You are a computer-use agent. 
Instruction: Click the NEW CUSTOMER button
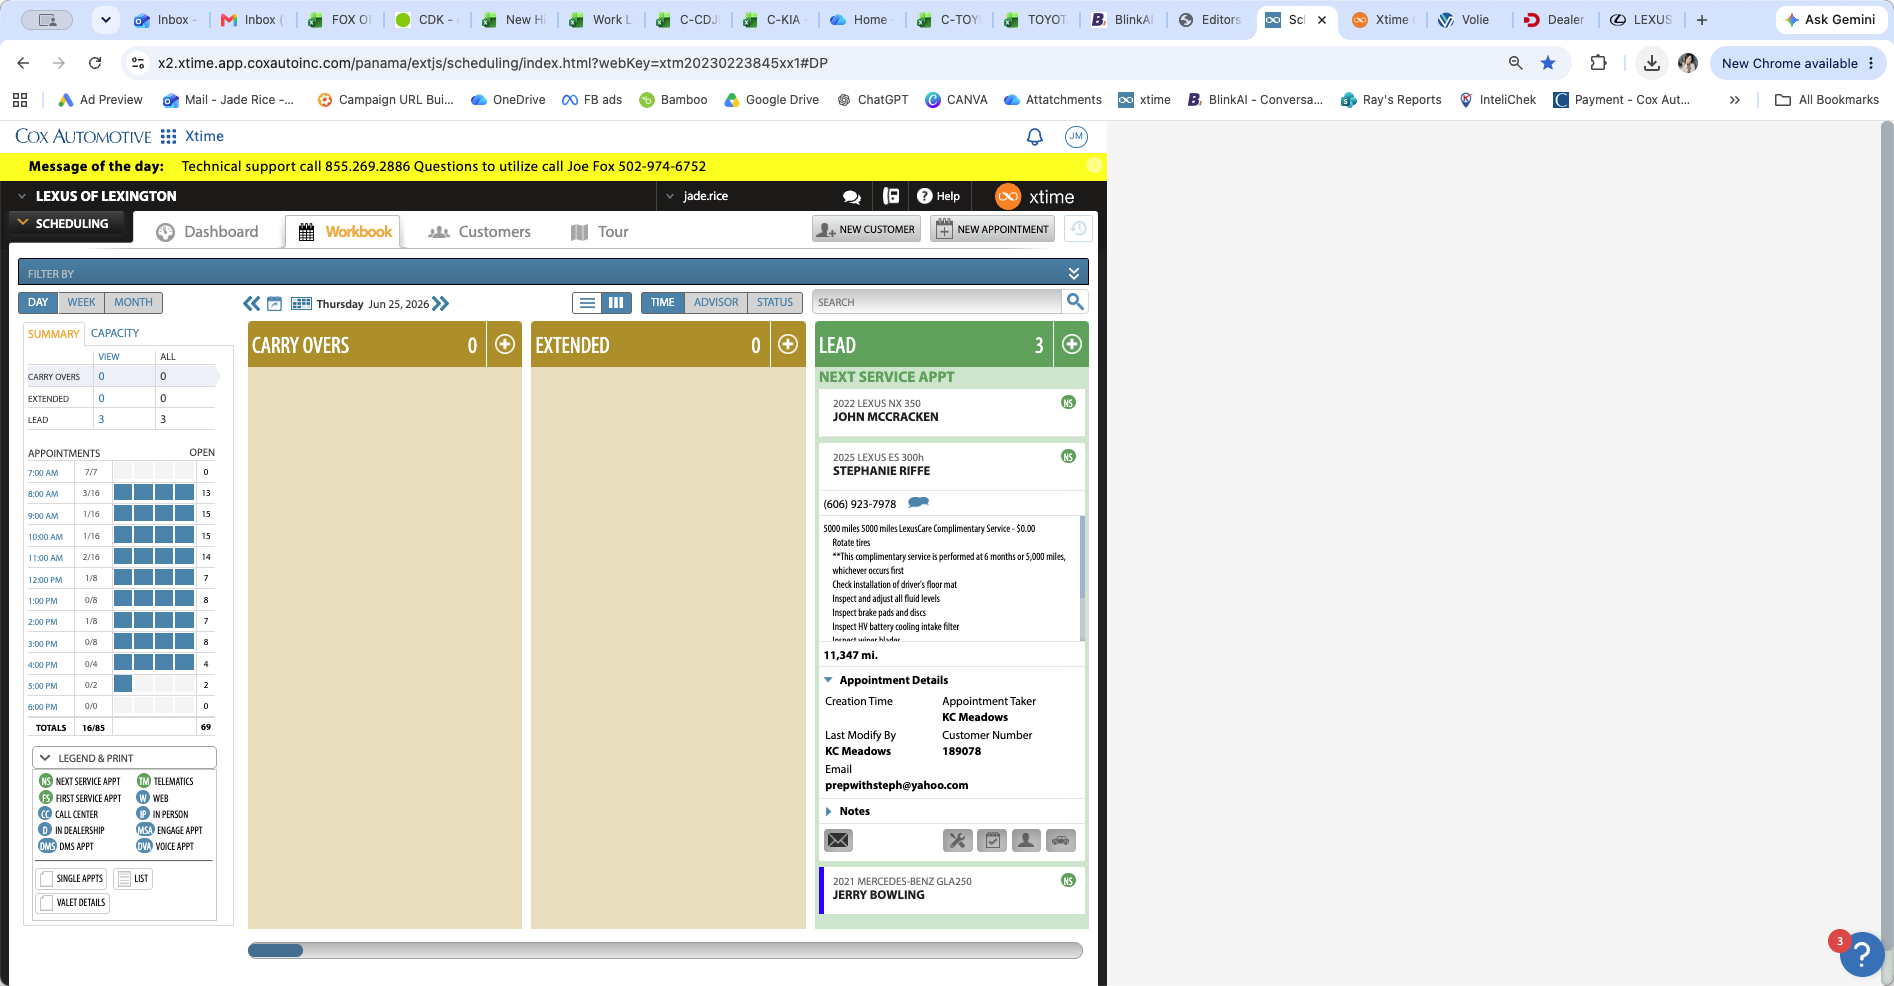(x=866, y=229)
